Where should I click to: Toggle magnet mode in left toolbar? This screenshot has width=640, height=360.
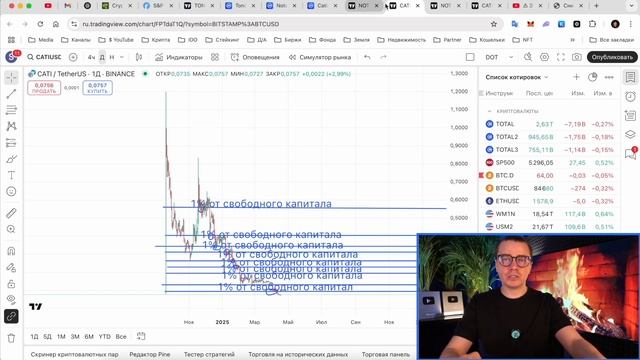pos(11,251)
